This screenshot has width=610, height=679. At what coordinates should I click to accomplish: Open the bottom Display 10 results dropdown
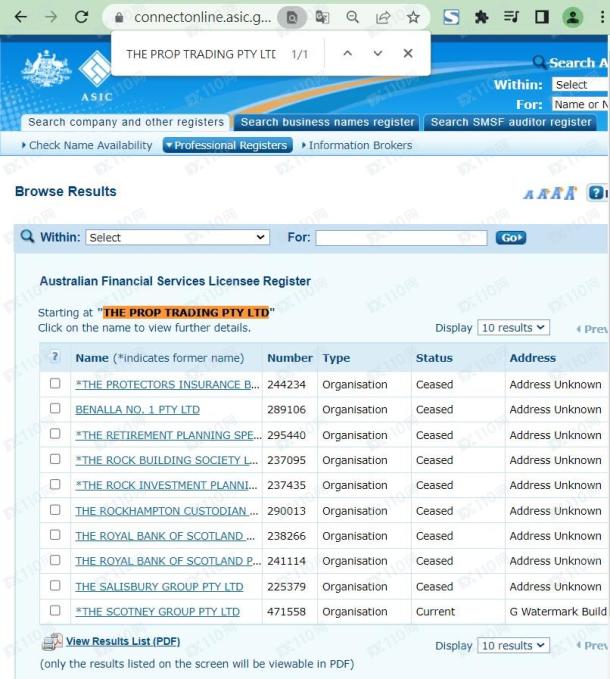pyautogui.click(x=513, y=646)
